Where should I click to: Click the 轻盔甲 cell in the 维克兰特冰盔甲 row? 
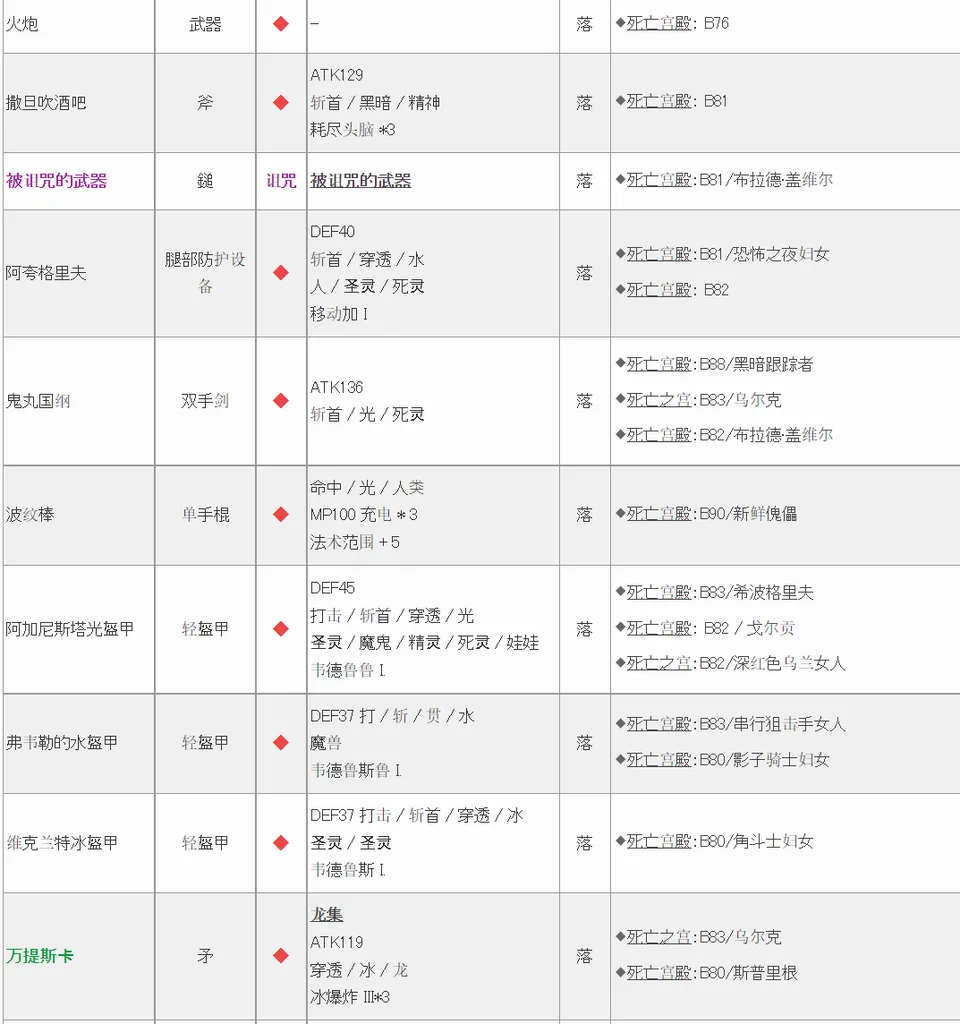(205, 843)
